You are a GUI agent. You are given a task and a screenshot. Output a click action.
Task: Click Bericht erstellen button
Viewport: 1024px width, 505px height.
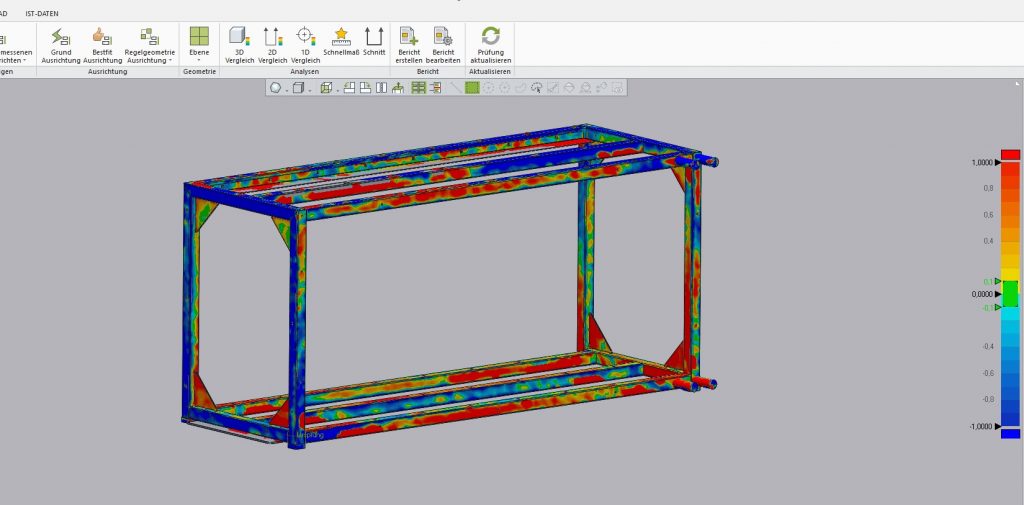(409, 44)
